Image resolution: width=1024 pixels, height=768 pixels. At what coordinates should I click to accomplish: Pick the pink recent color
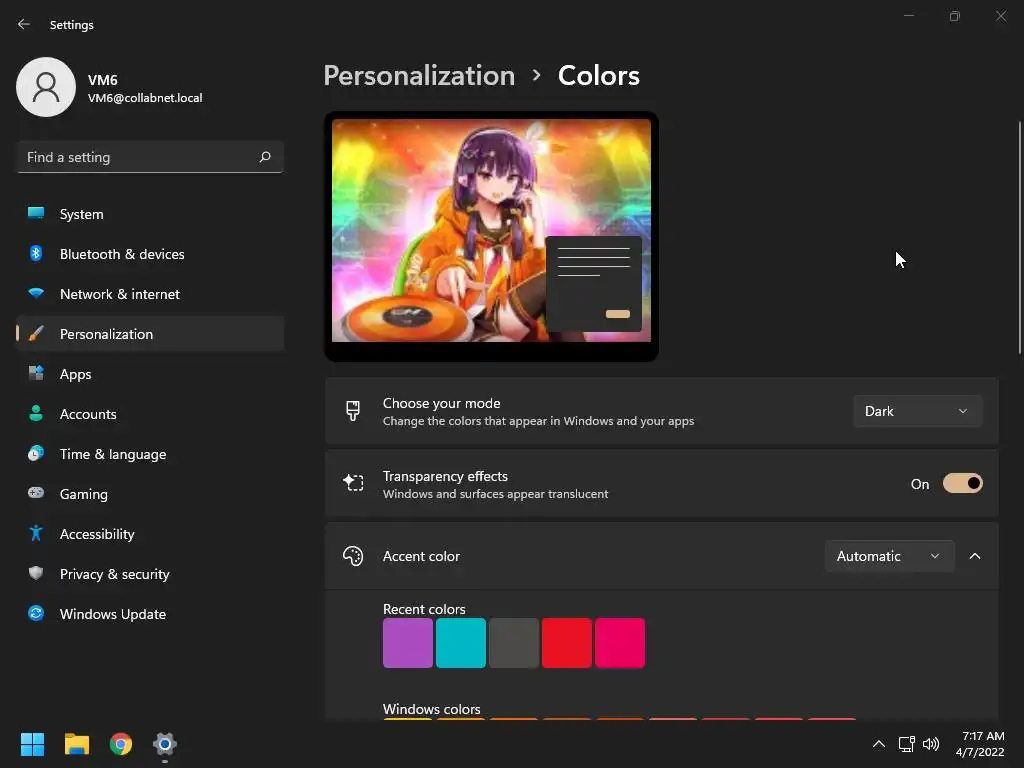[620, 643]
